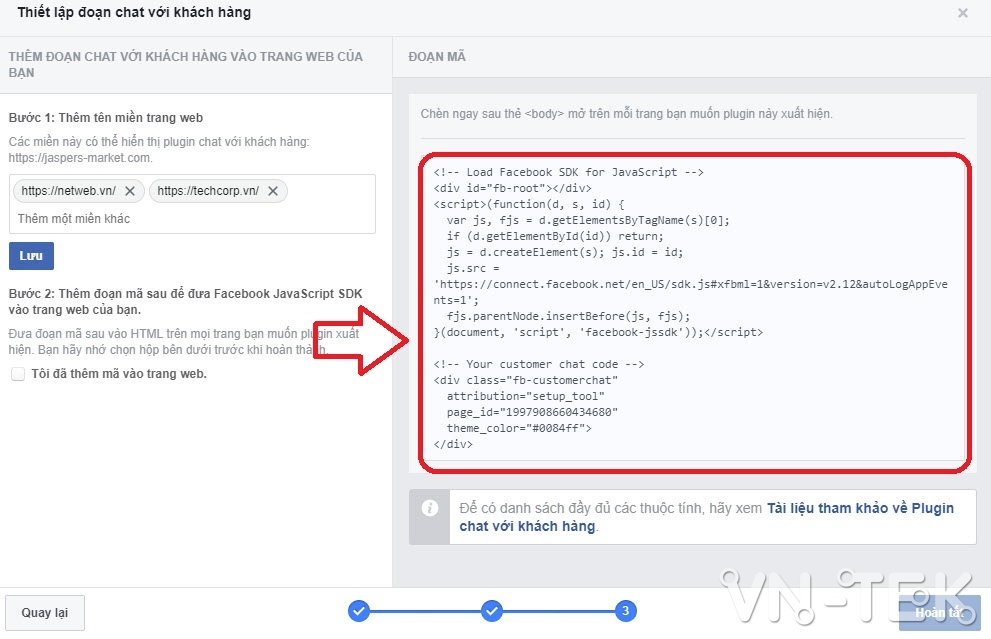
Task: Close the customer chat setup dialog
Action: pos(963,13)
